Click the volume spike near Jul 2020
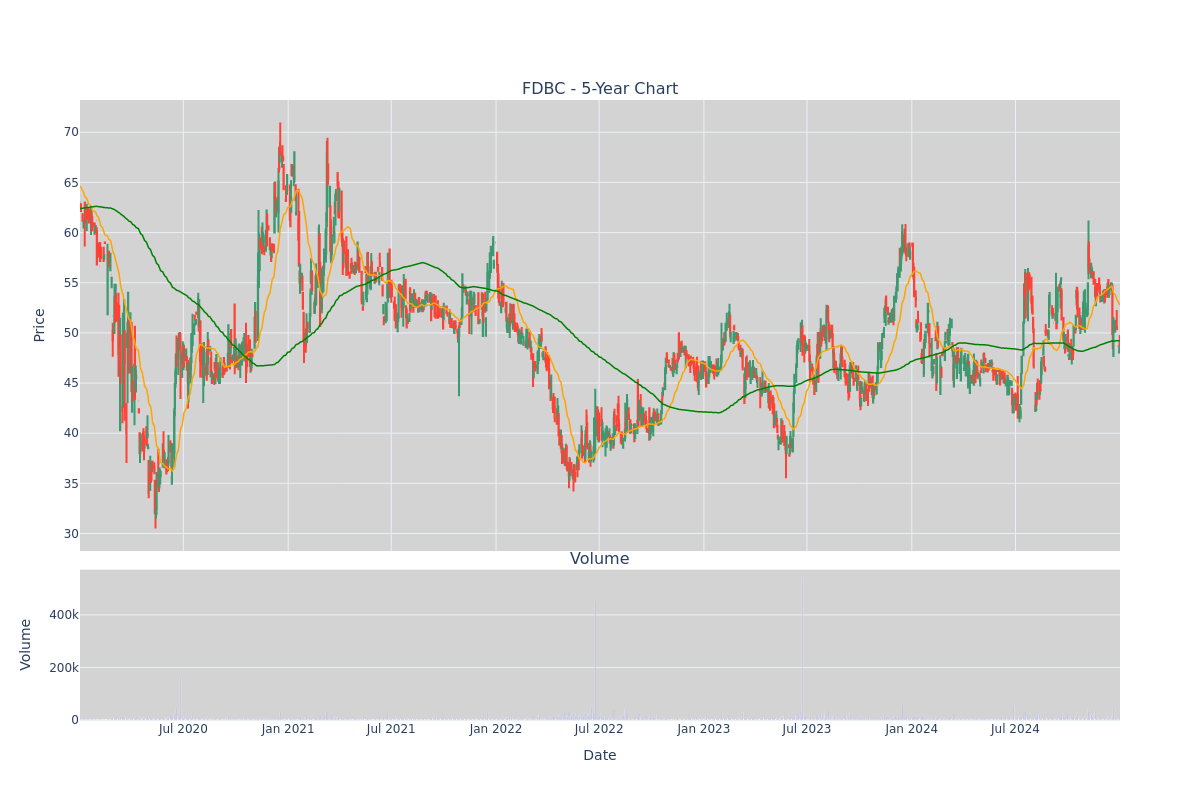The height and width of the screenshot is (800, 1200). [x=180, y=700]
